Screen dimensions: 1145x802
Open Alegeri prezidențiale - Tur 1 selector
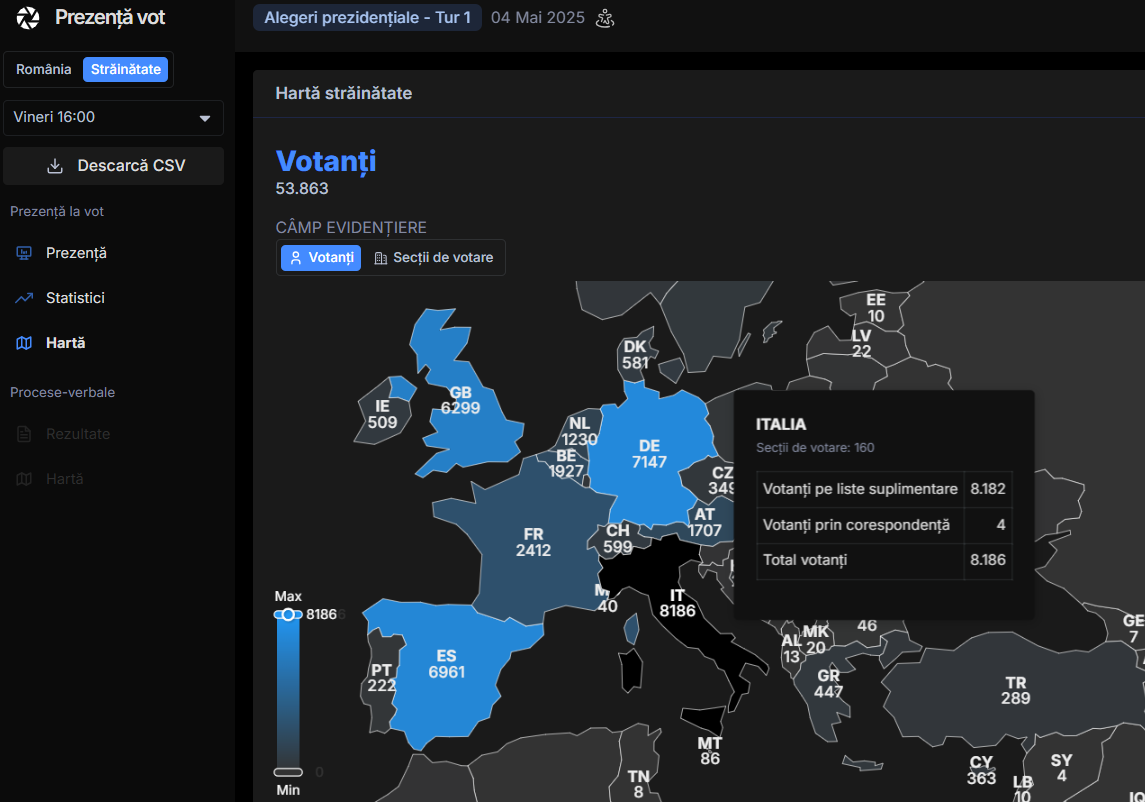pyautogui.click(x=367, y=18)
